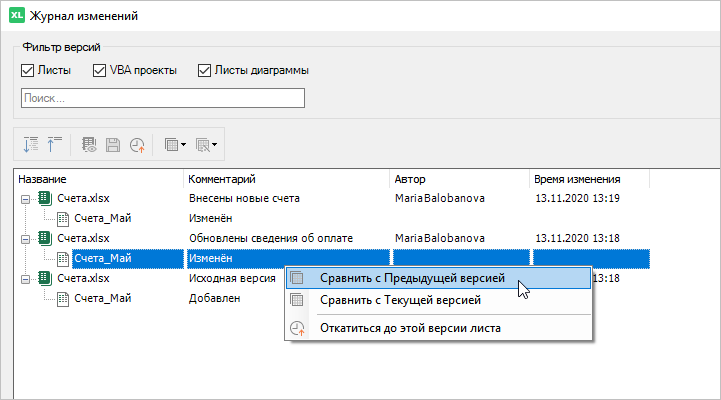This screenshot has width=721, height=400.
Task: Click into the Поиск search field
Action: click(x=162, y=98)
